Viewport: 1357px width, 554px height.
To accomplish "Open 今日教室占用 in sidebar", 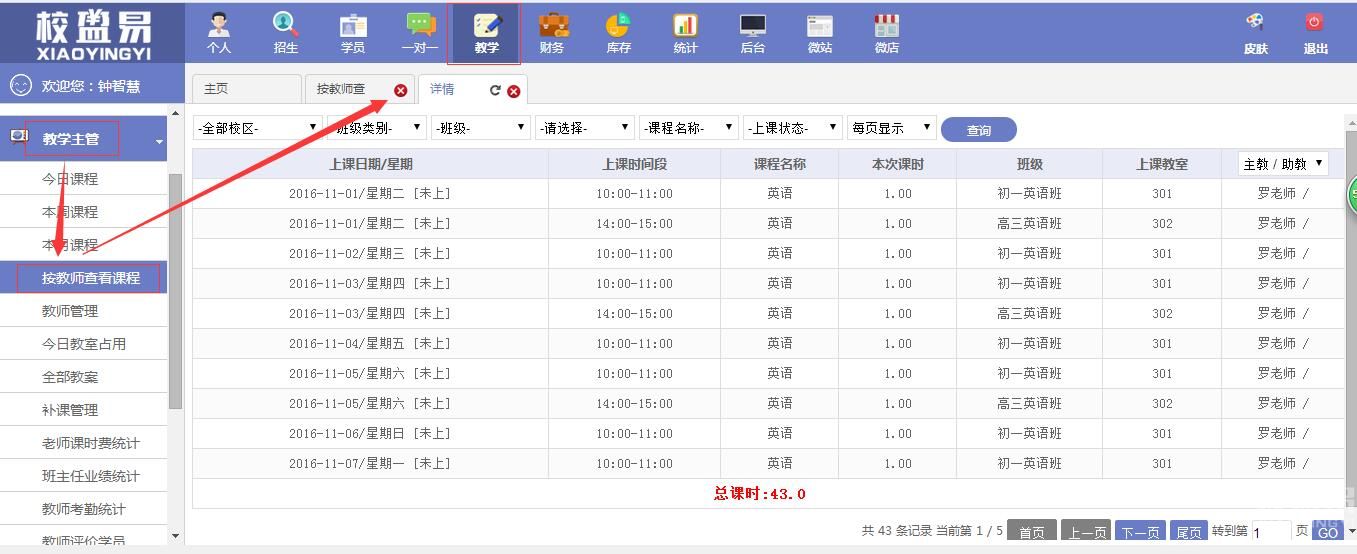I will (84, 344).
